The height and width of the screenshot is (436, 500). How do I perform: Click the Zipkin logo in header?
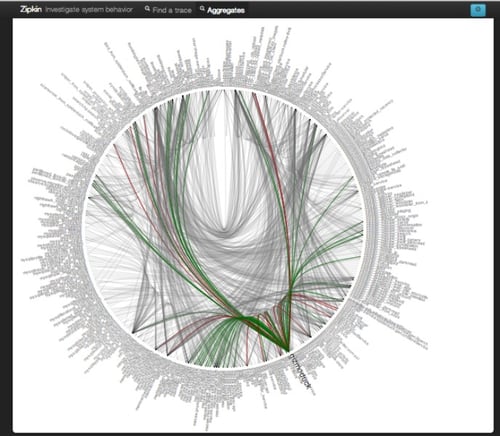coord(31,9)
